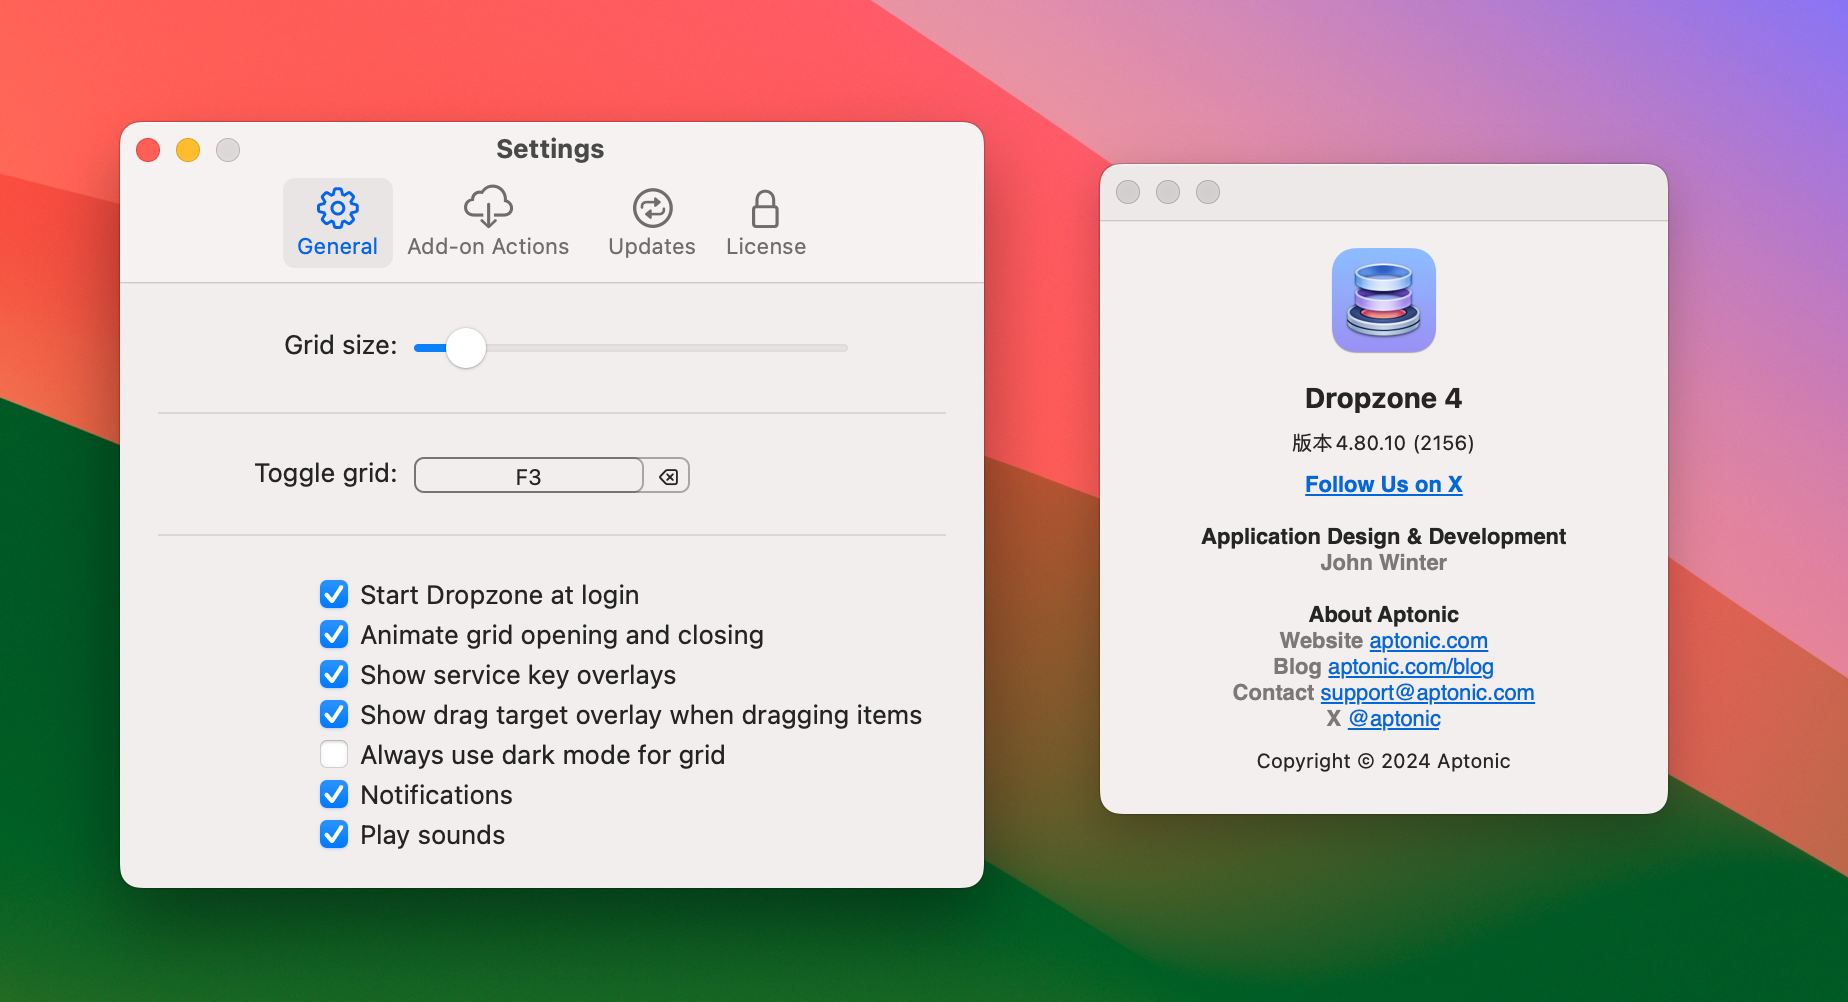Switch to the Add-on Actions tab label
This screenshot has height=1002, width=1848.
coord(488,247)
